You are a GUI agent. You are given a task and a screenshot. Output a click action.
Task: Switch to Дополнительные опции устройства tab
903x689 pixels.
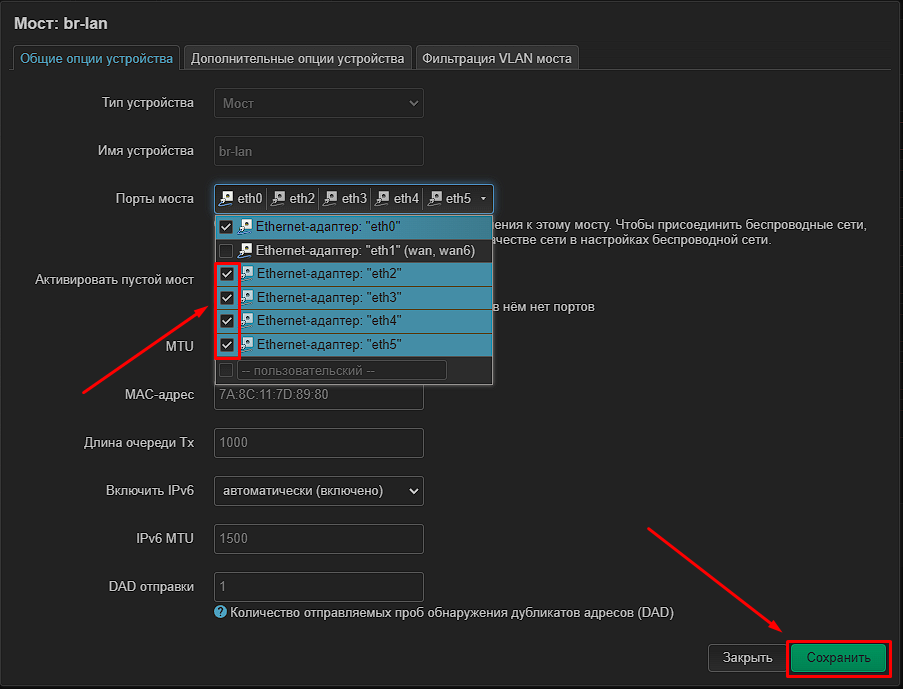click(x=298, y=58)
